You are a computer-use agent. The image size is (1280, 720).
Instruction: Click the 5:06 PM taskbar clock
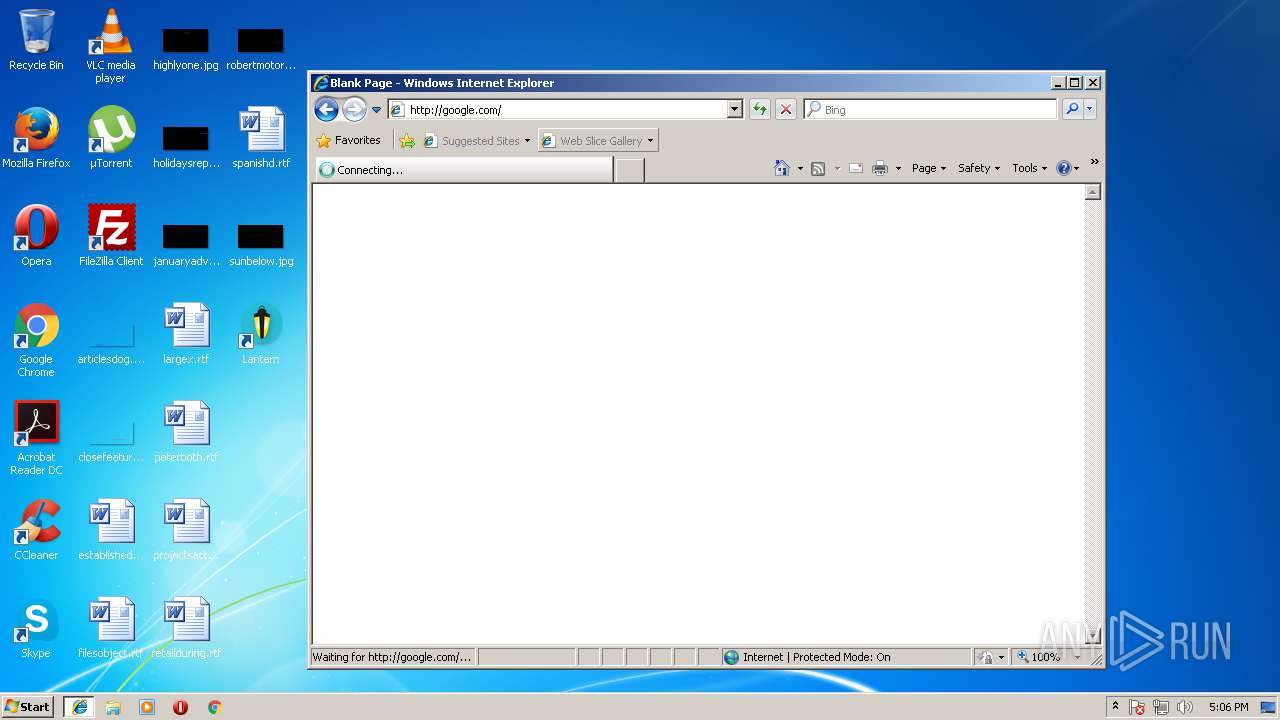point(1228,707)
